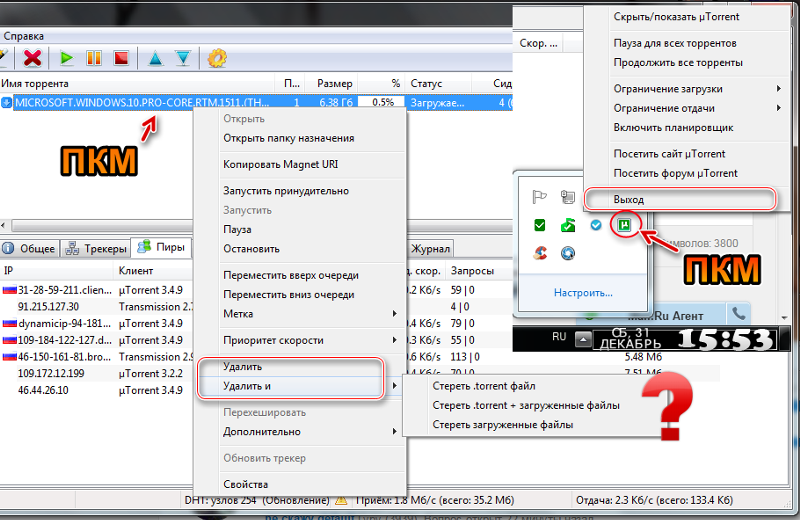Choose Посетить форум µTorrent
The image size is (800, 520).
[x=687, y=173]
